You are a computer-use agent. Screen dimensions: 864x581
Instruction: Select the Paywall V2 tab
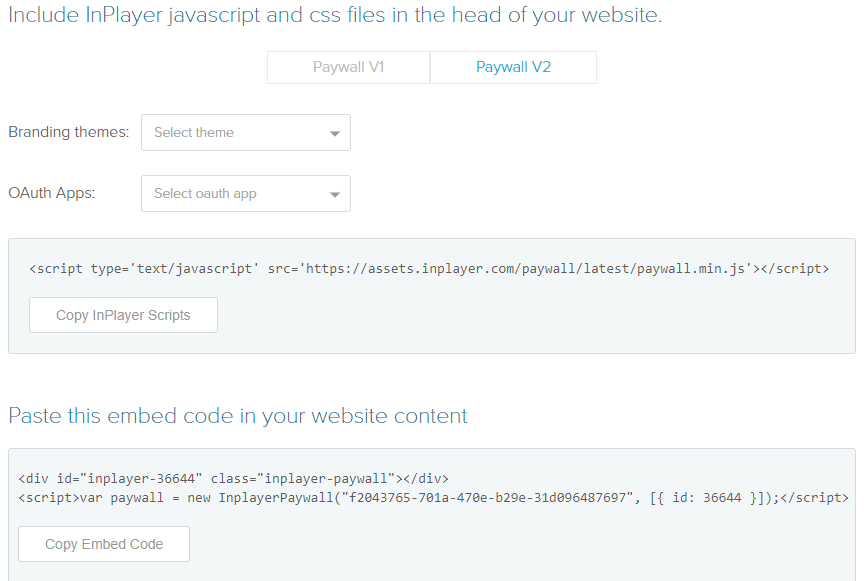[513, 67]
